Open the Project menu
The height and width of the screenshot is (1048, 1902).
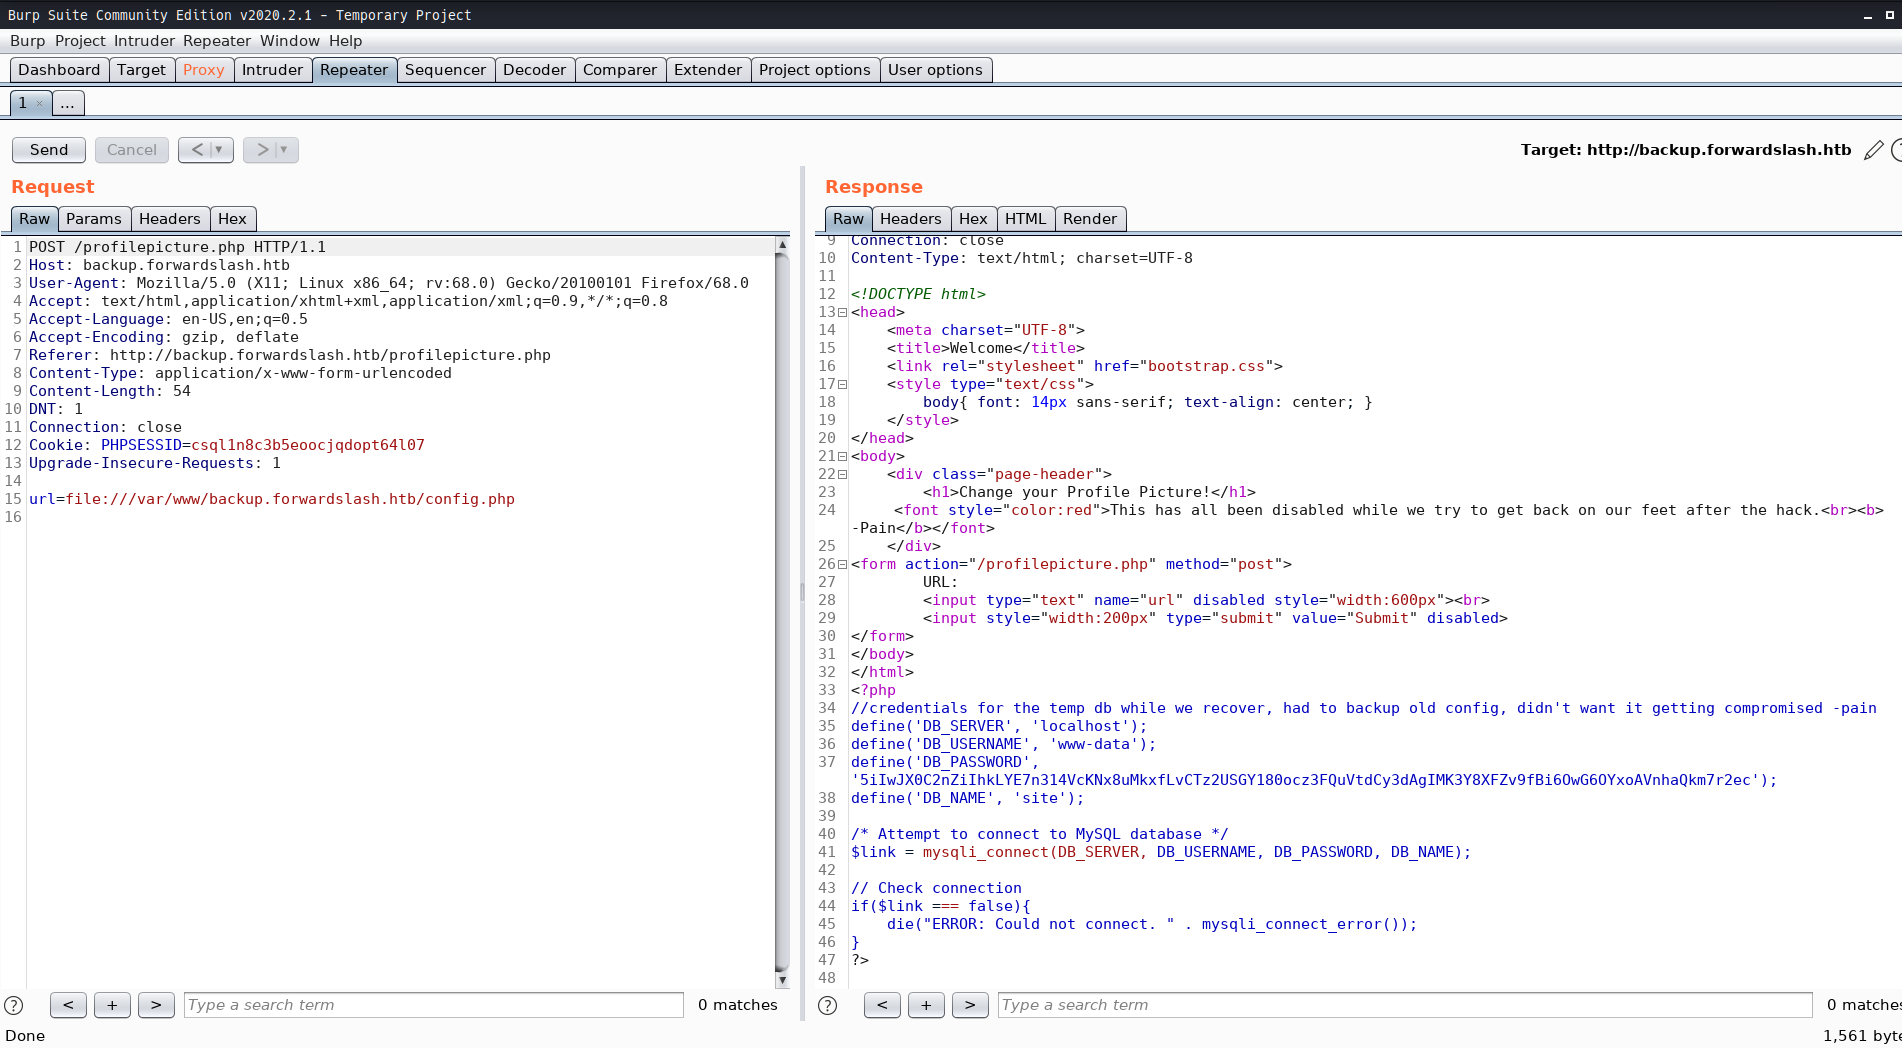point(80,41)
